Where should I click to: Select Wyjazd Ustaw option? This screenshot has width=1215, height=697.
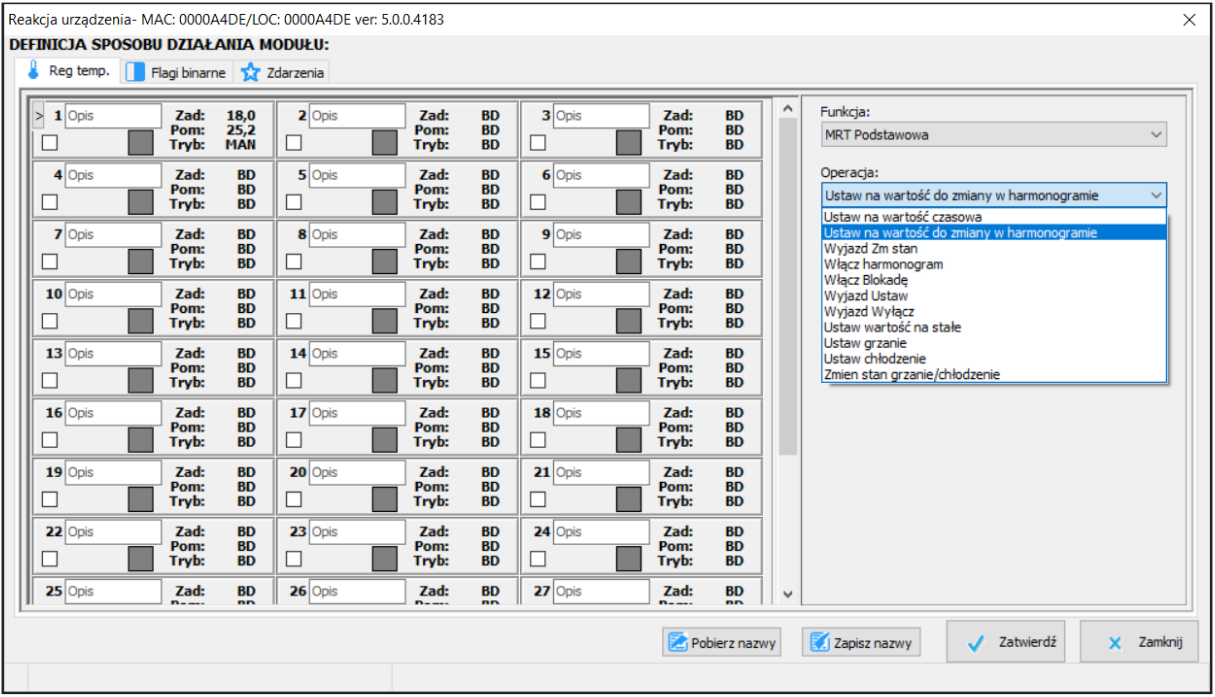pyautogui.click(x=994, y=296)
